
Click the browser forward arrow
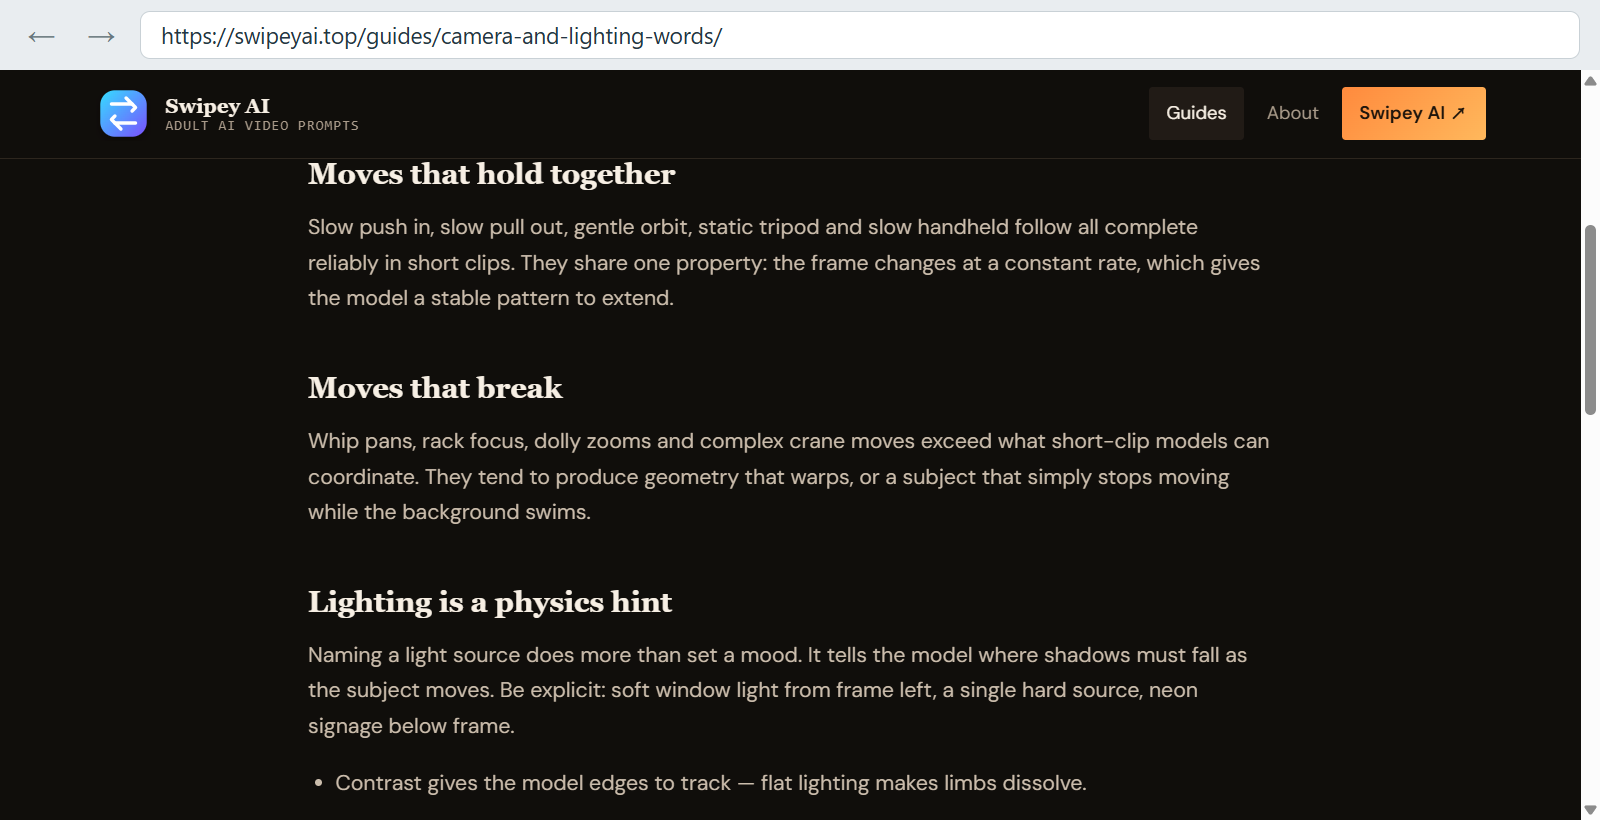tap(101, 37)
